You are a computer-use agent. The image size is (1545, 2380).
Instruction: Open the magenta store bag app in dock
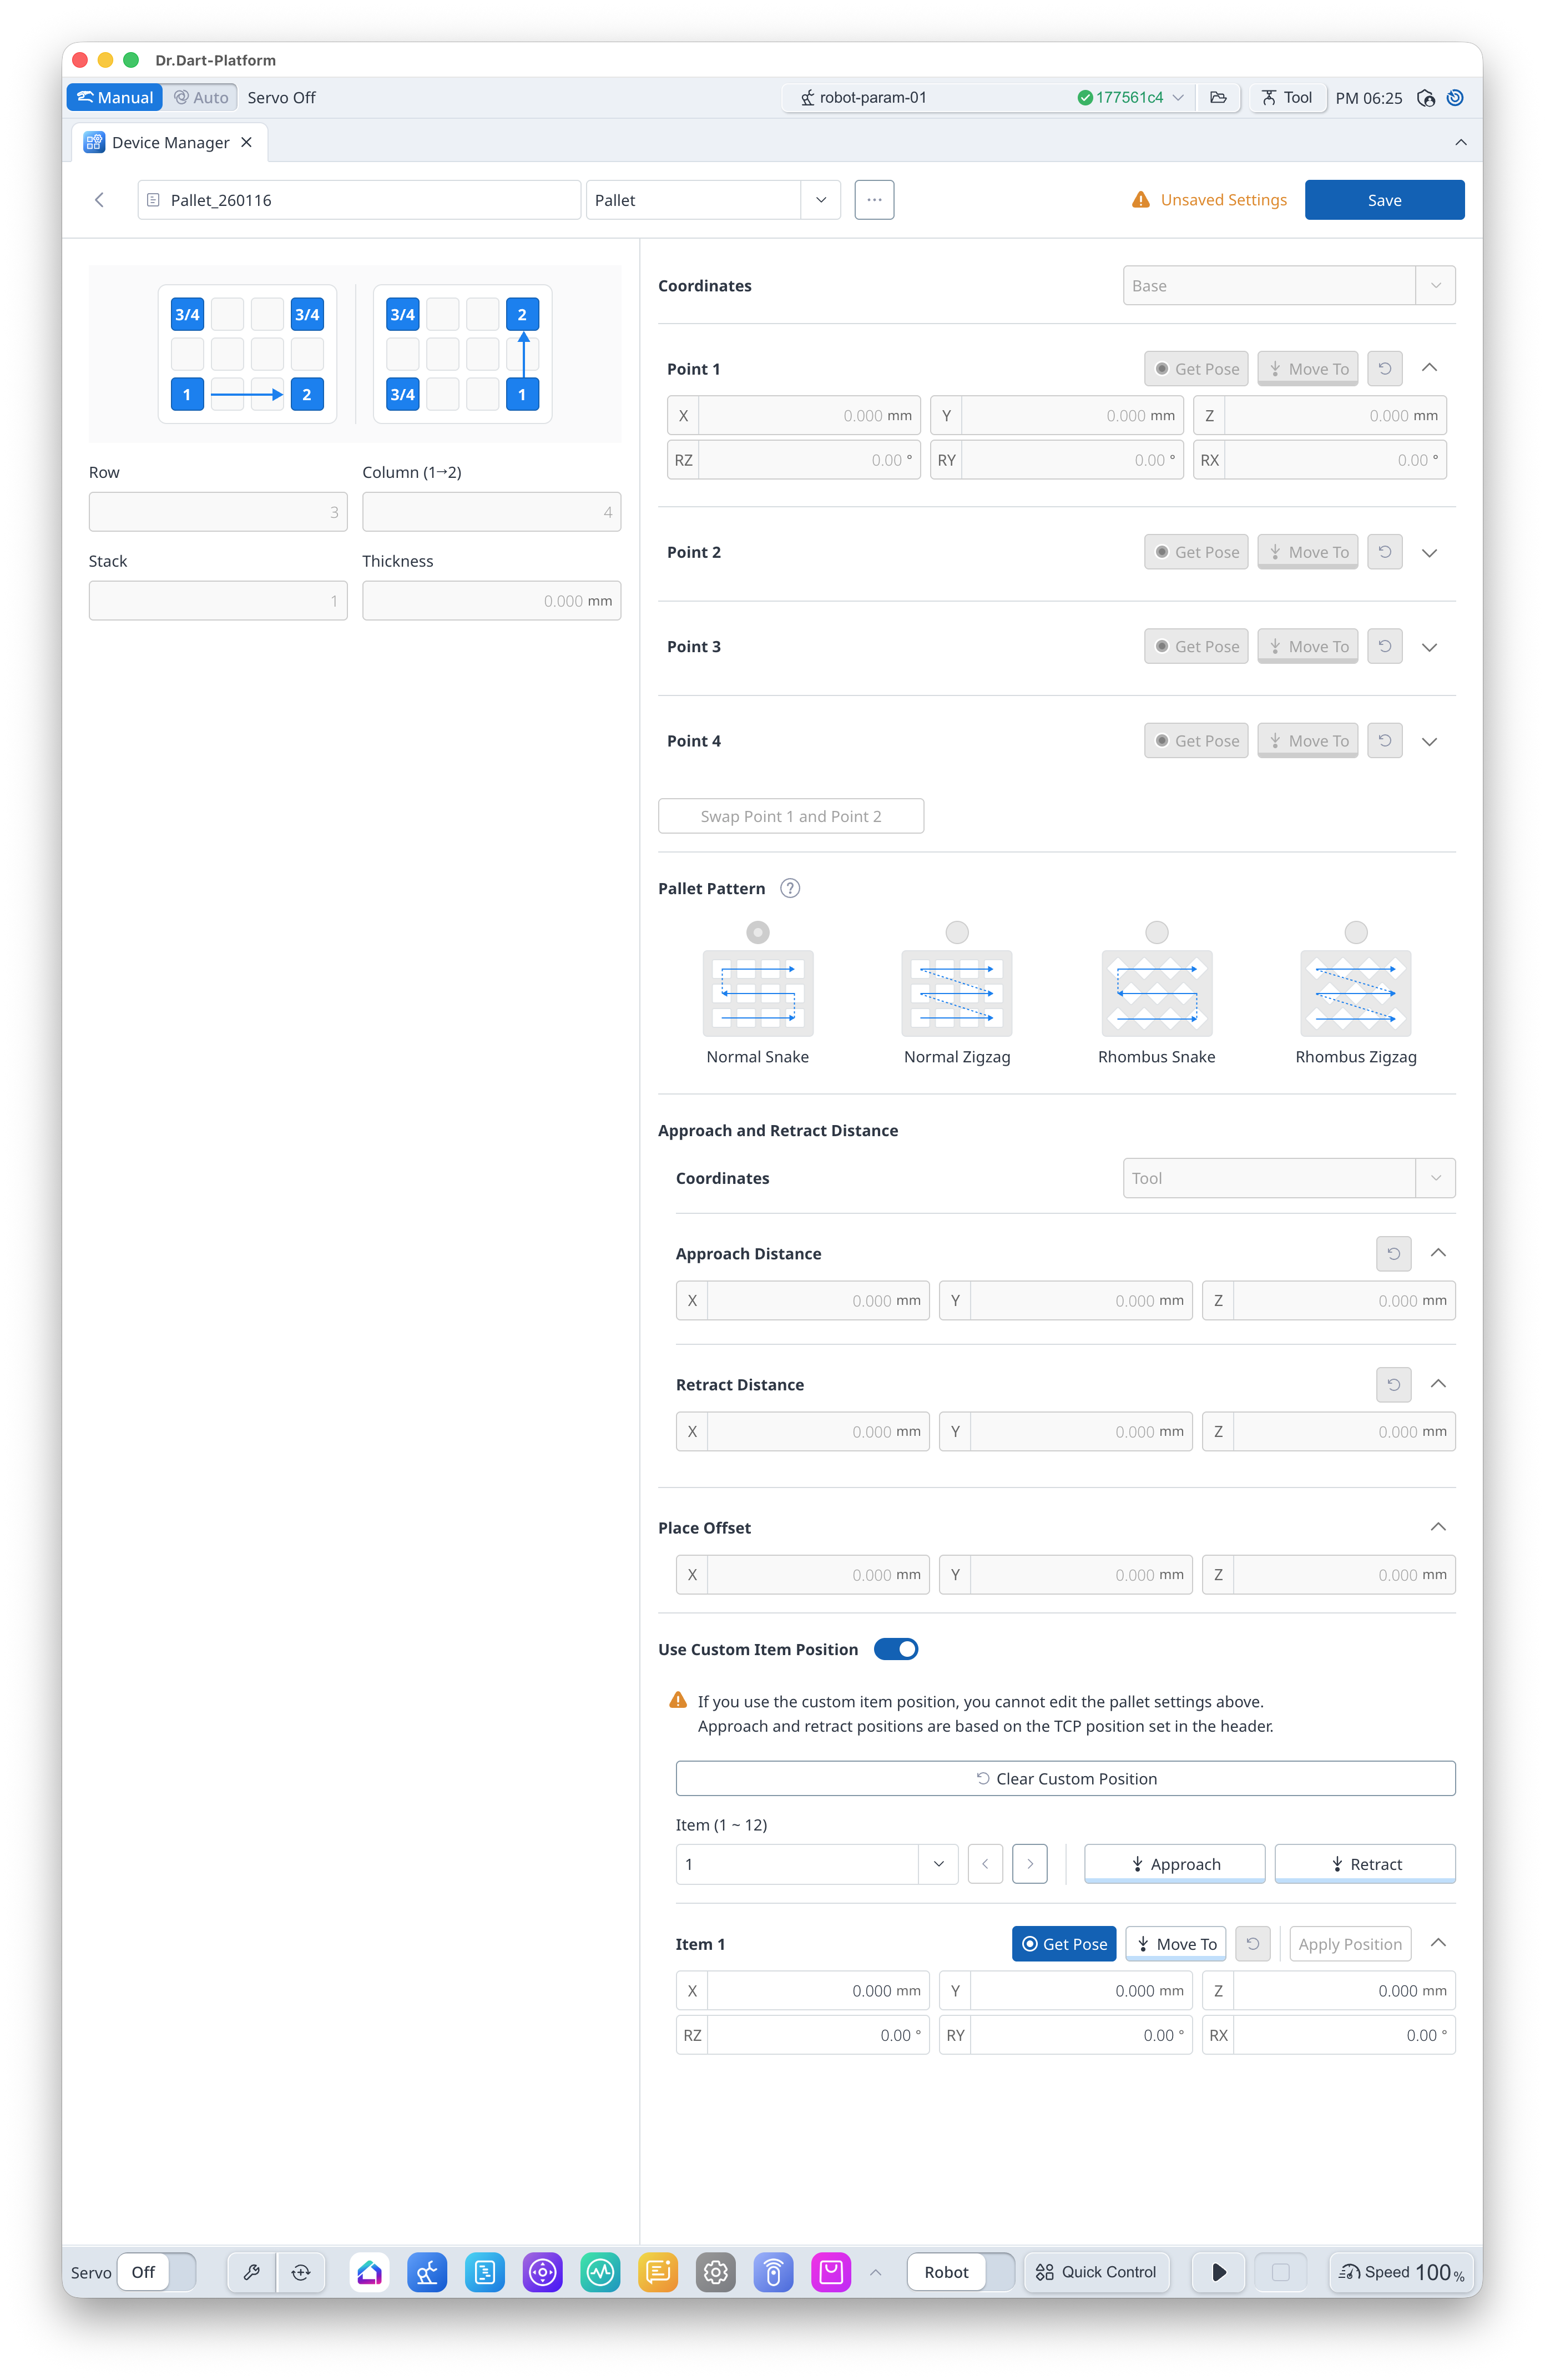[x=831, y=2272]
